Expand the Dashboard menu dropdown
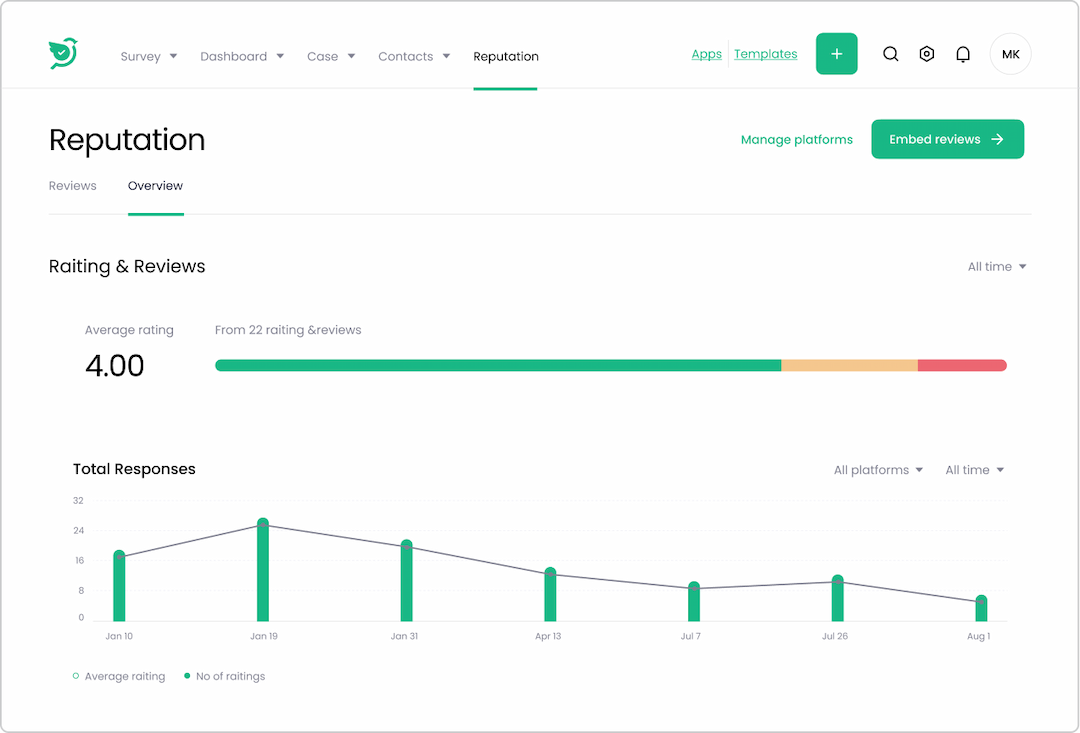This screenshot has width=1080, height=733. point(242,57)
